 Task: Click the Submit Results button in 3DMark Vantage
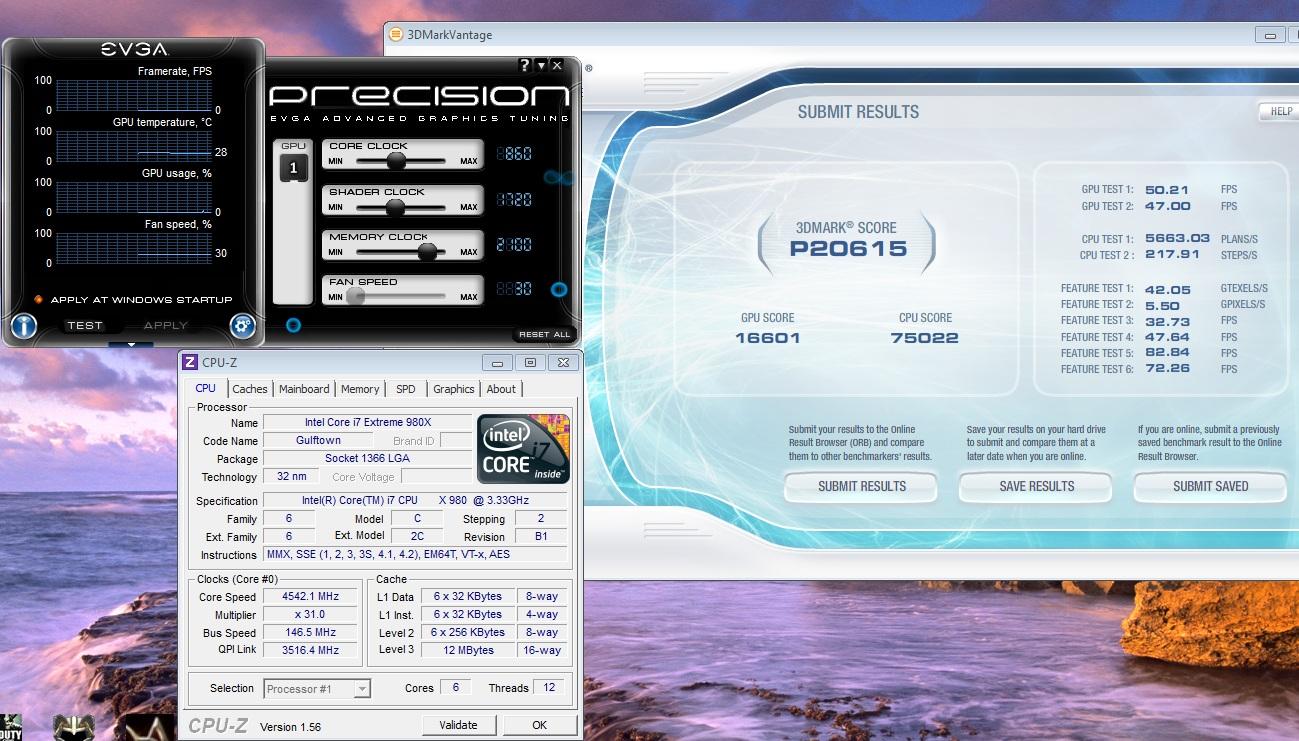tap(862, 487)
